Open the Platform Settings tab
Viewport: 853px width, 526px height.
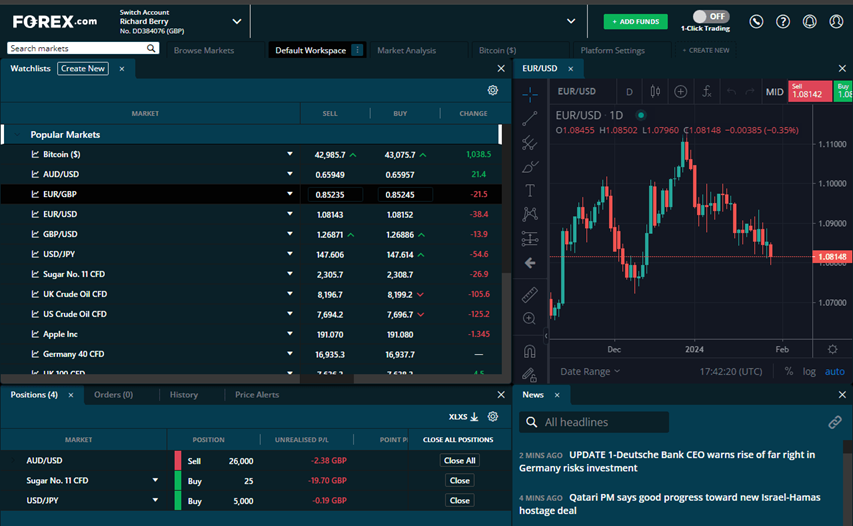(x=613, y=50)
